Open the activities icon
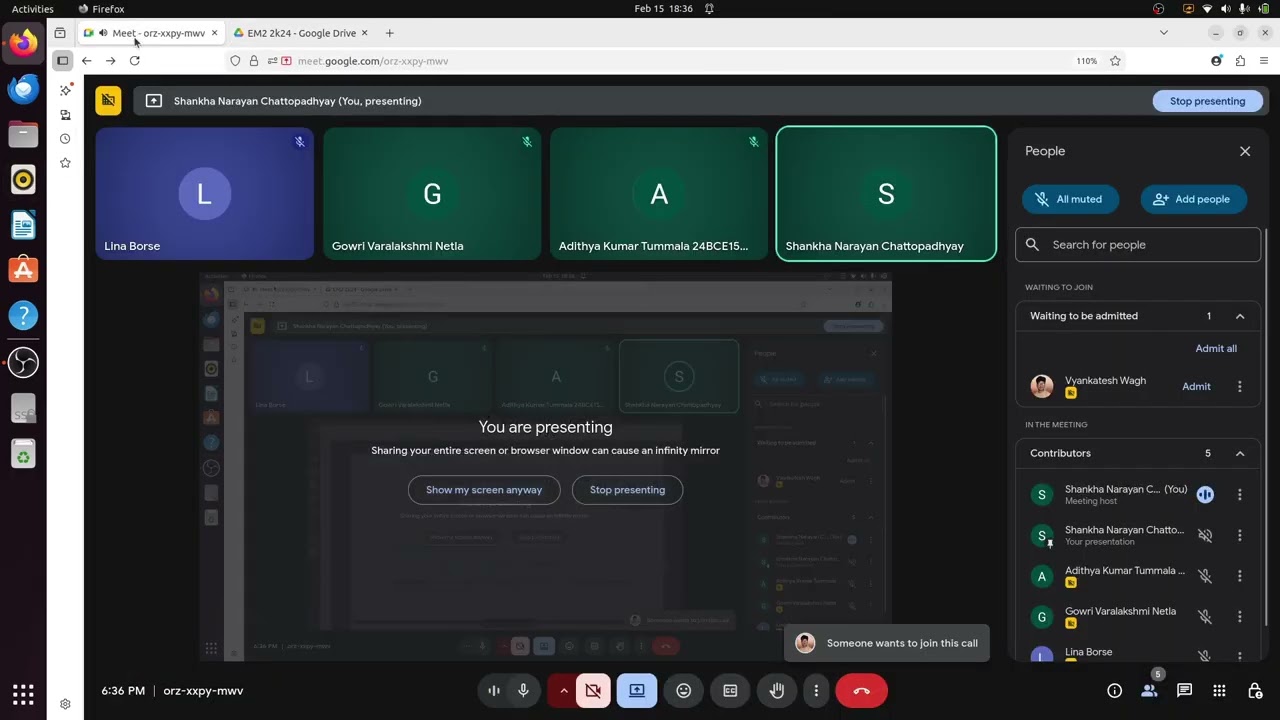The width and height of the screenshot is (1280, 720). coord(1219,691)
